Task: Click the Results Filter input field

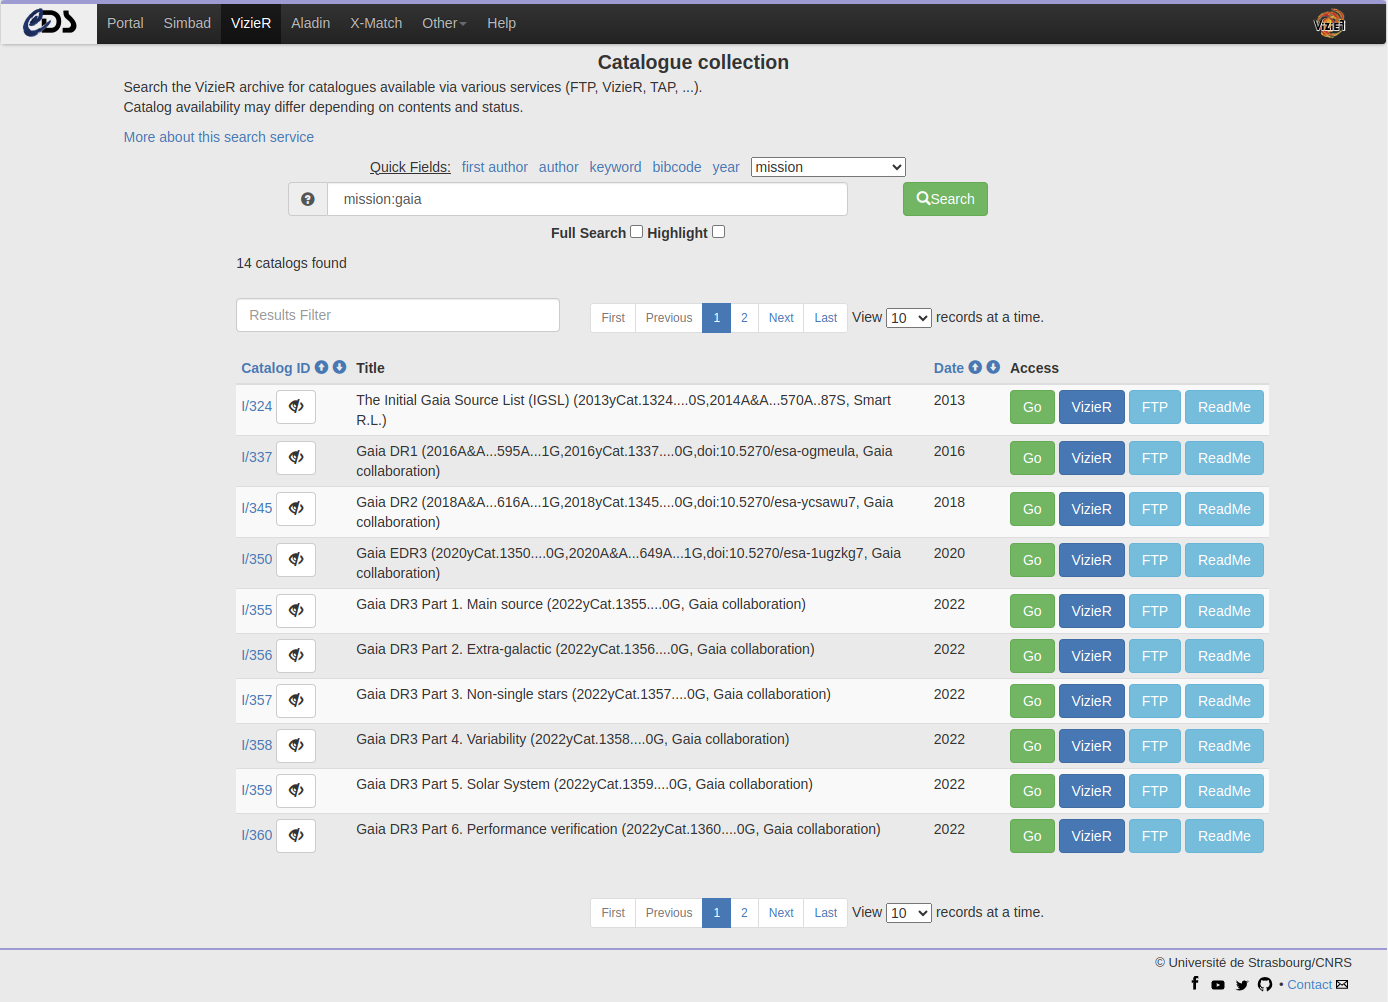Action: 398,315
